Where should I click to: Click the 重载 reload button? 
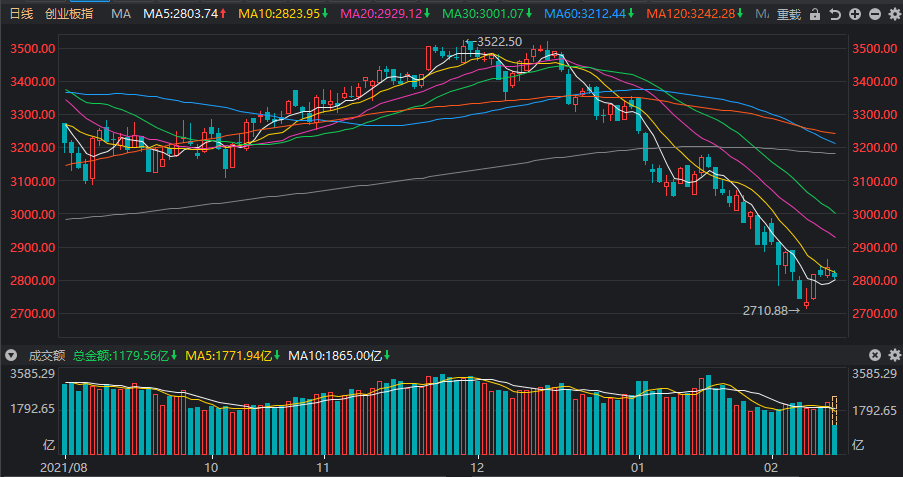pyautogui.click(x=789, y=15)
